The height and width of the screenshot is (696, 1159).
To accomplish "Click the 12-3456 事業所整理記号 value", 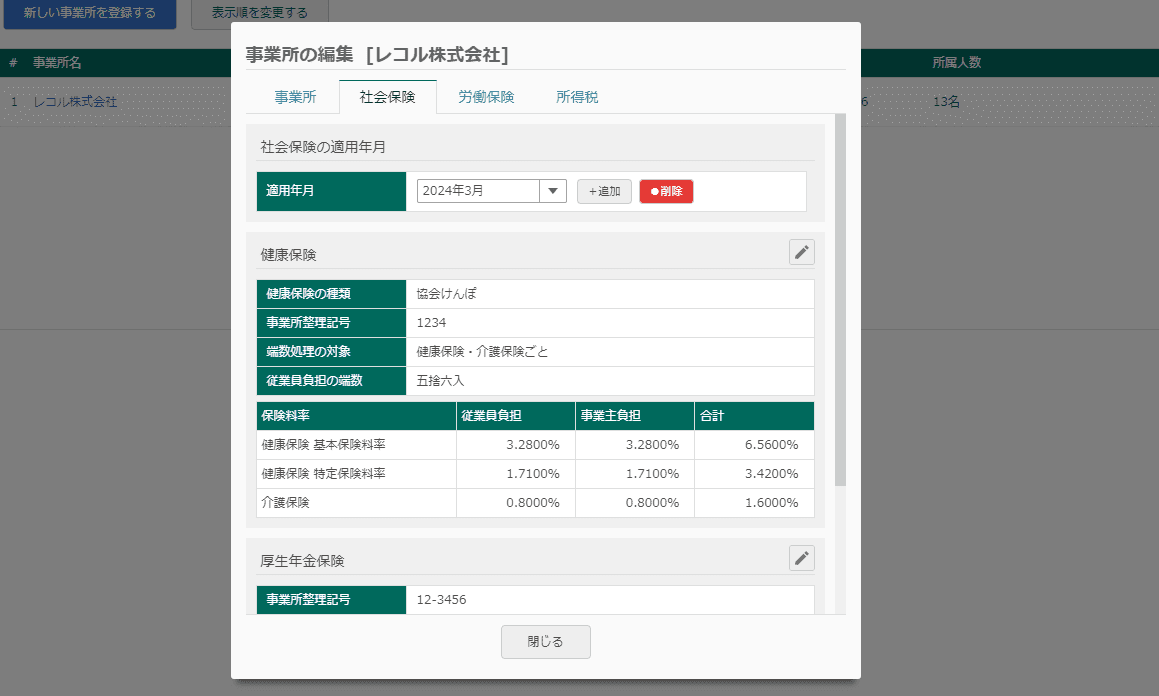I will coord(442,600).
